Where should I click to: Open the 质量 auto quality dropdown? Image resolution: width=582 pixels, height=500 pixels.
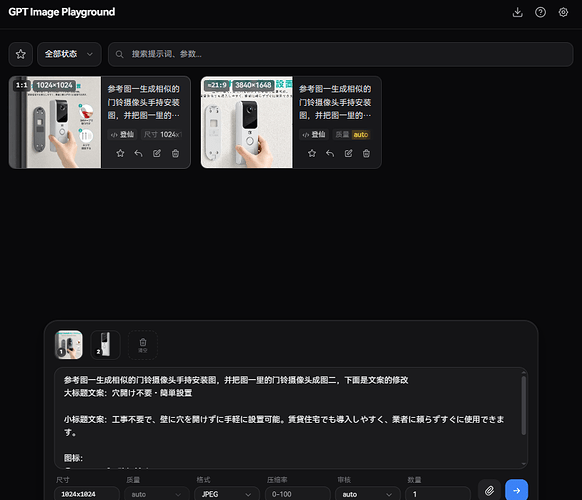tap(157, 494)
